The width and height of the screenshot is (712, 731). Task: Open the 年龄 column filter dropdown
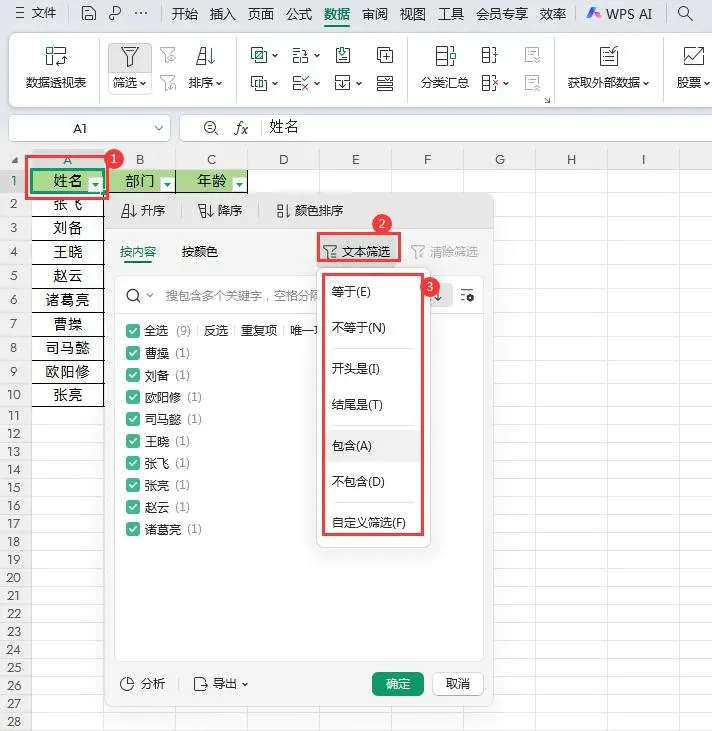tap(239, 185)
